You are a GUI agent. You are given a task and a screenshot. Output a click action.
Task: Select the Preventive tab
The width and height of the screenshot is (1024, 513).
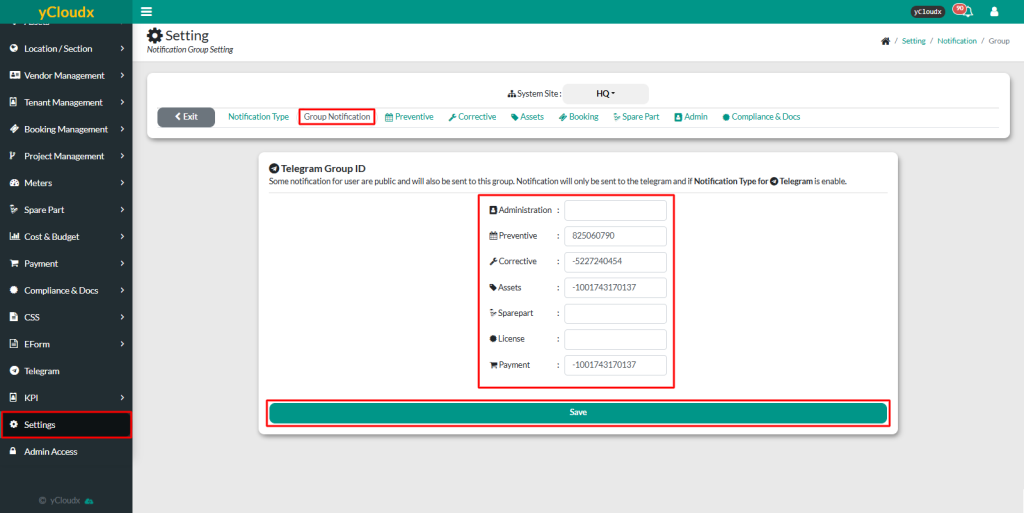[409, 117]
